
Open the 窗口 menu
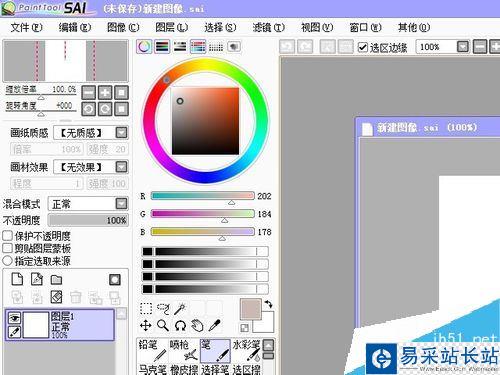pos(365,27)
